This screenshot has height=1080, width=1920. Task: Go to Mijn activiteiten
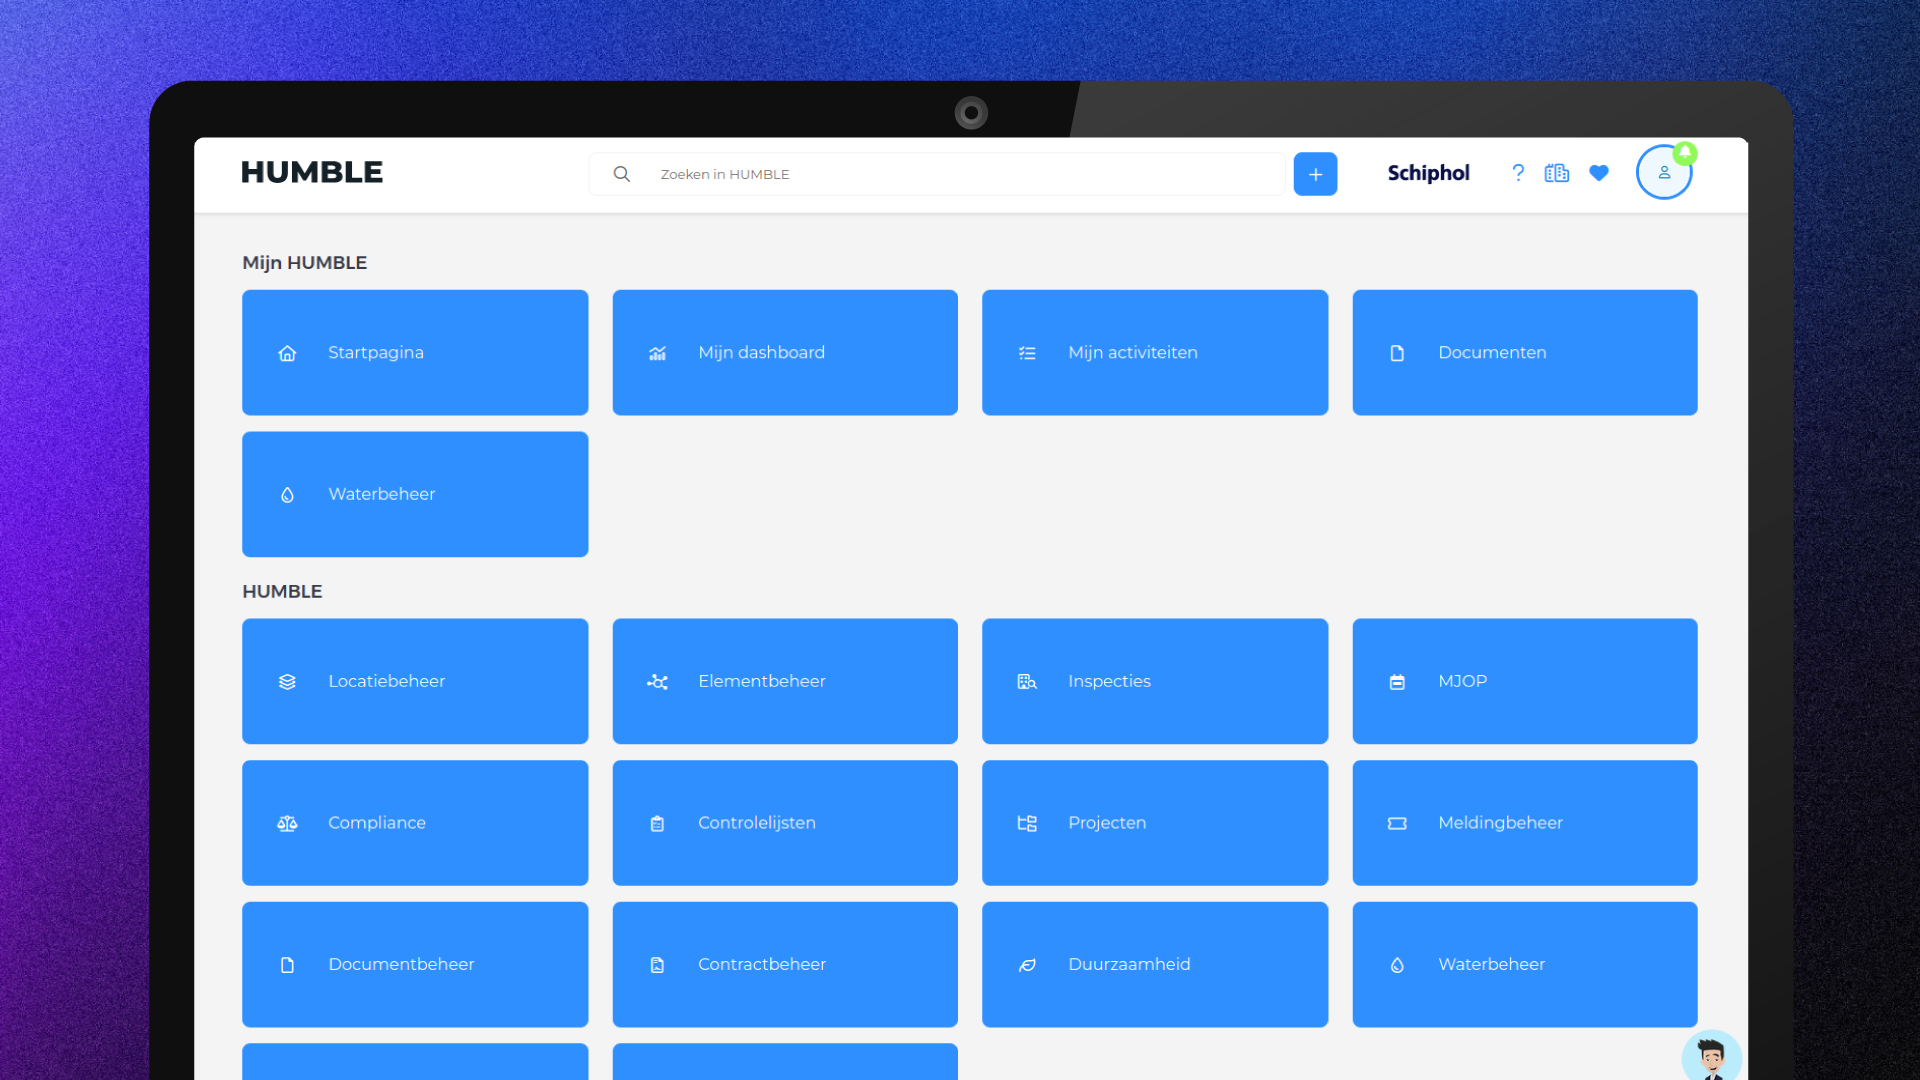1155,353
